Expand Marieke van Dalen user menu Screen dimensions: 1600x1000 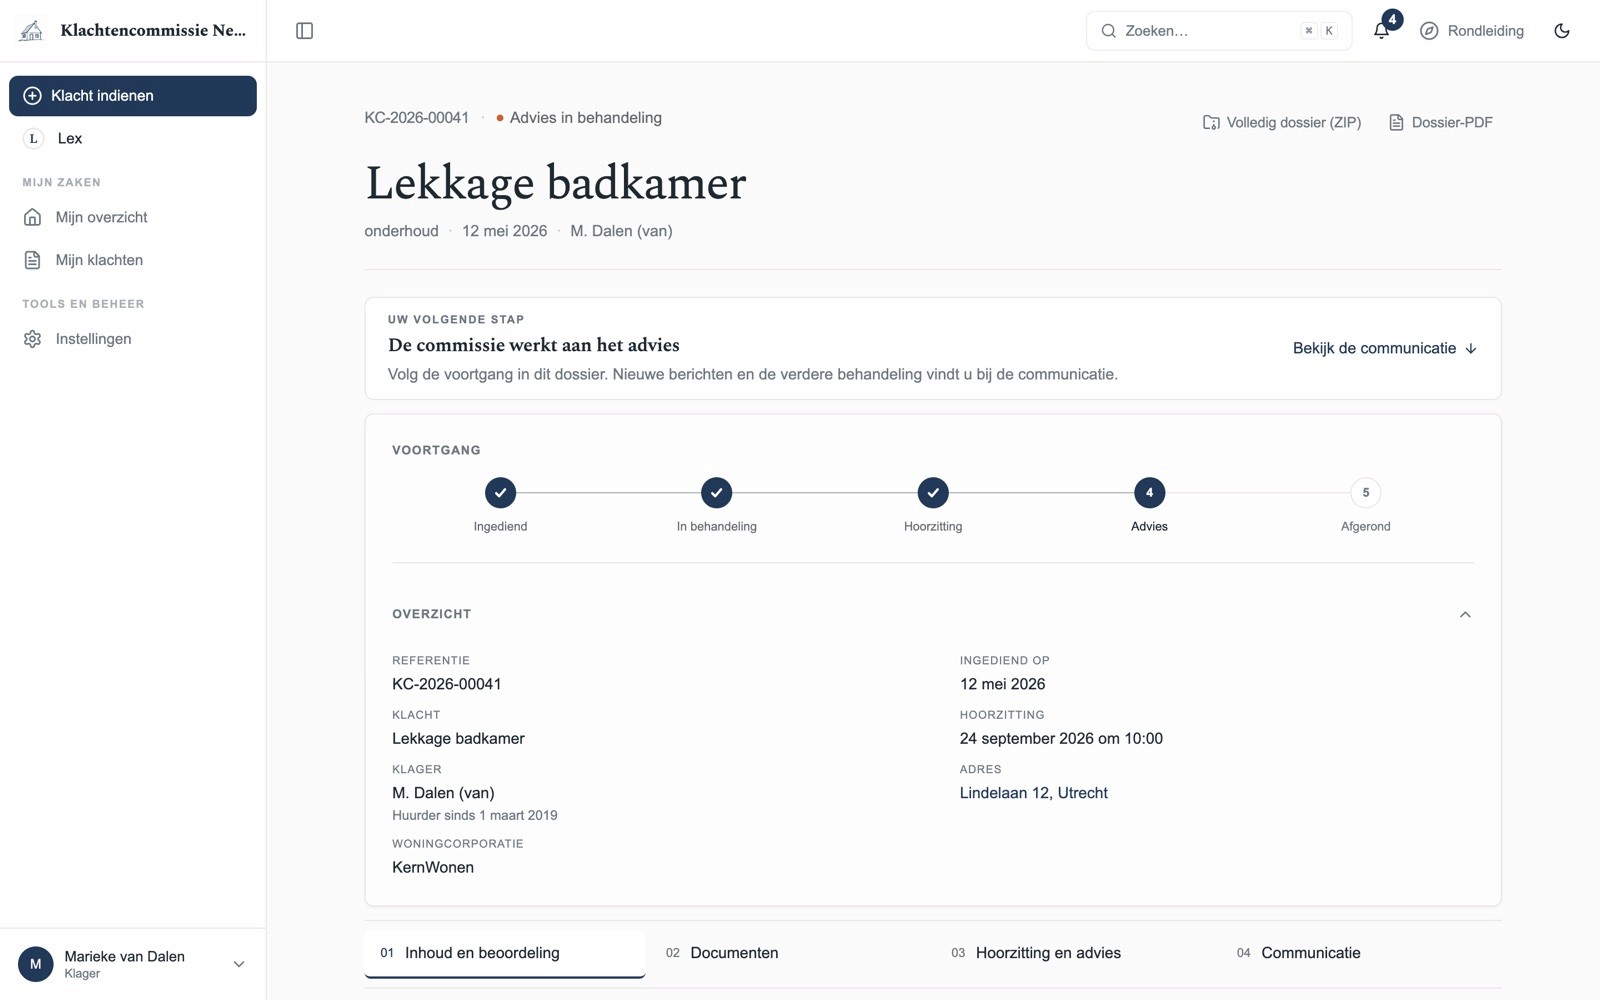pyautogui.click(x=133, y=964)
